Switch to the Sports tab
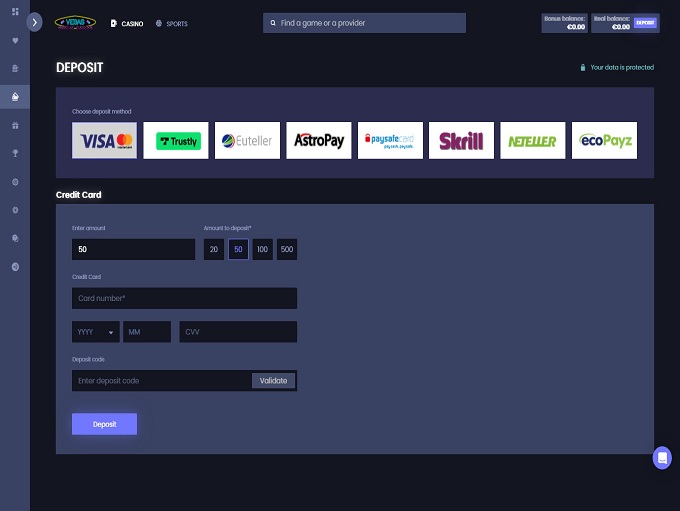 (x=172, y=23)
